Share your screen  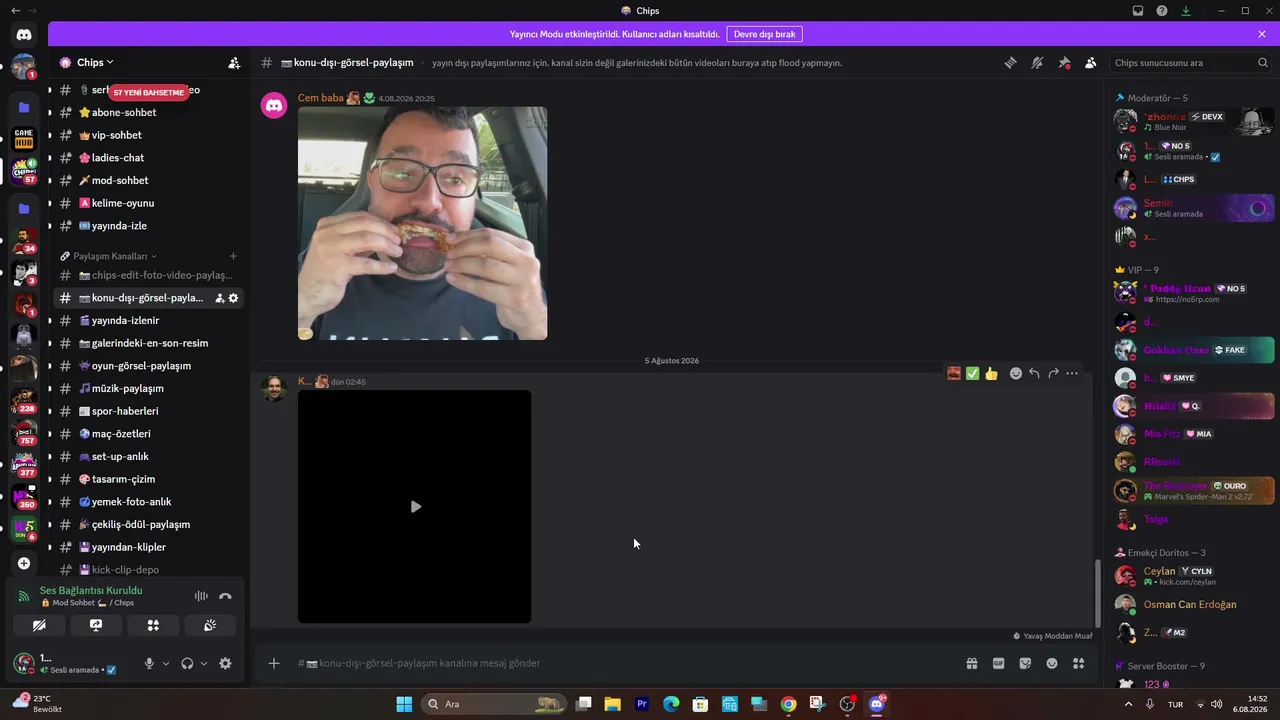pos(96,625)
